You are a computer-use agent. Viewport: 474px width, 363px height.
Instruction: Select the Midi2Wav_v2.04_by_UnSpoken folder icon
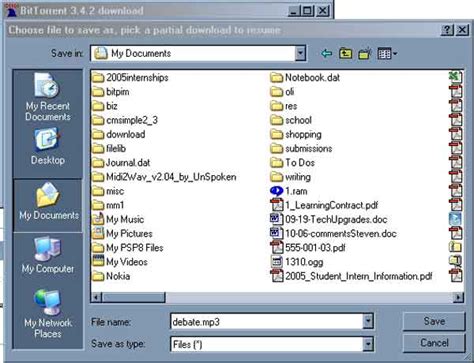click(98, 177)
